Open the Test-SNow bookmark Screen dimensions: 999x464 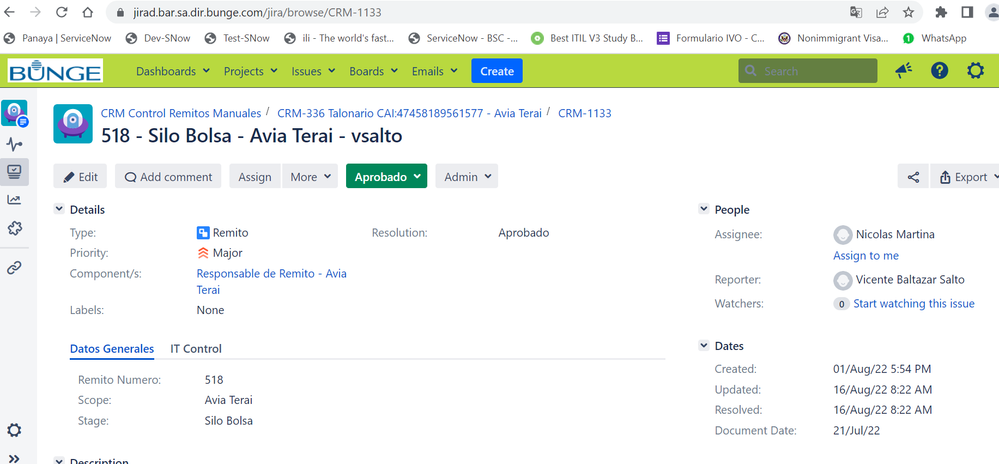coord(237,38)
